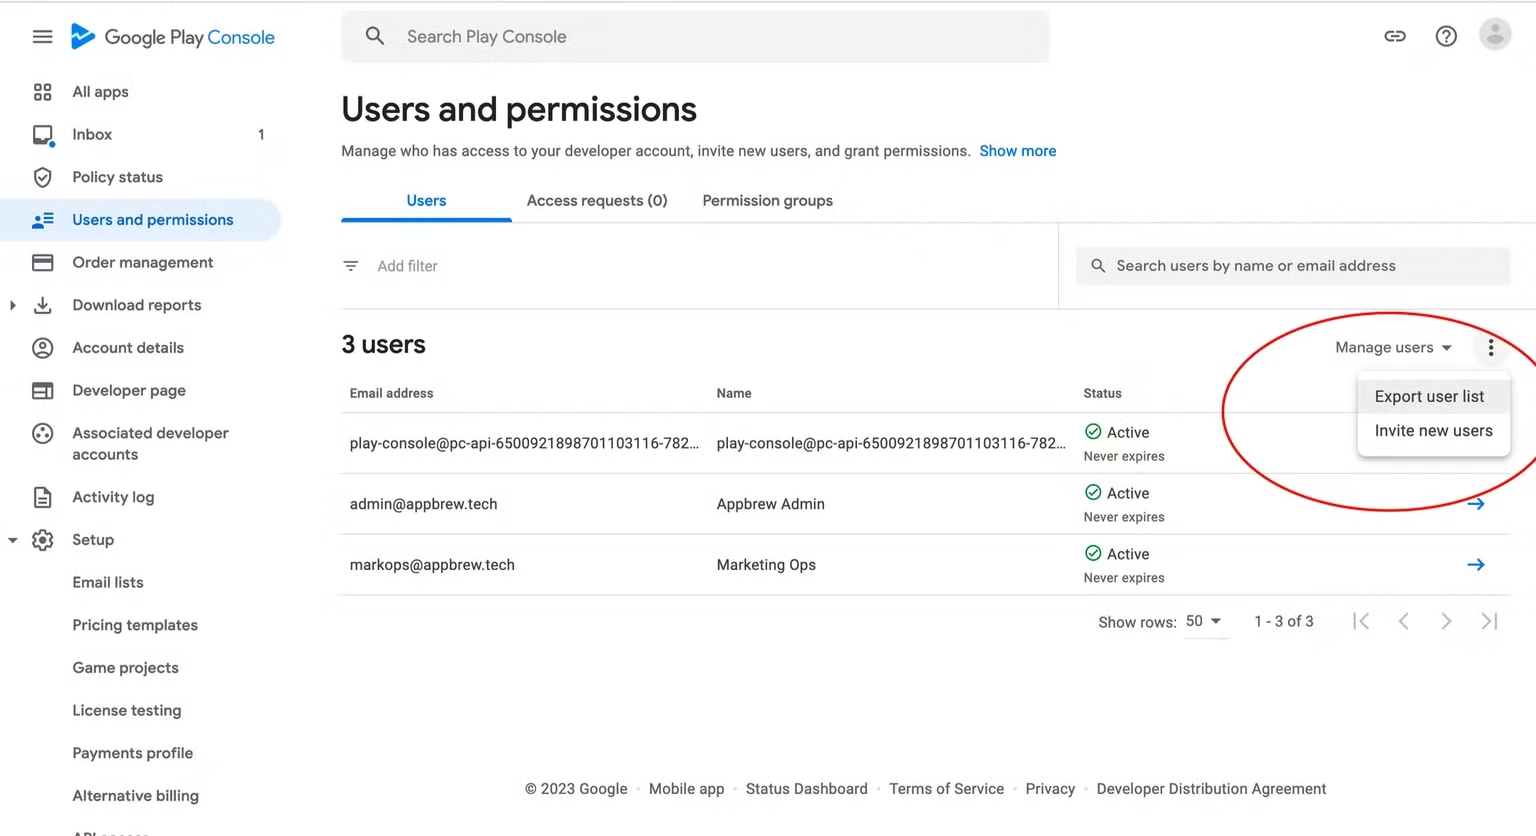Image resolution: width=1536 pixels, height=836 pixels.
Task: Open Users and permissions in sidebar
Action: tap(140, 220)
